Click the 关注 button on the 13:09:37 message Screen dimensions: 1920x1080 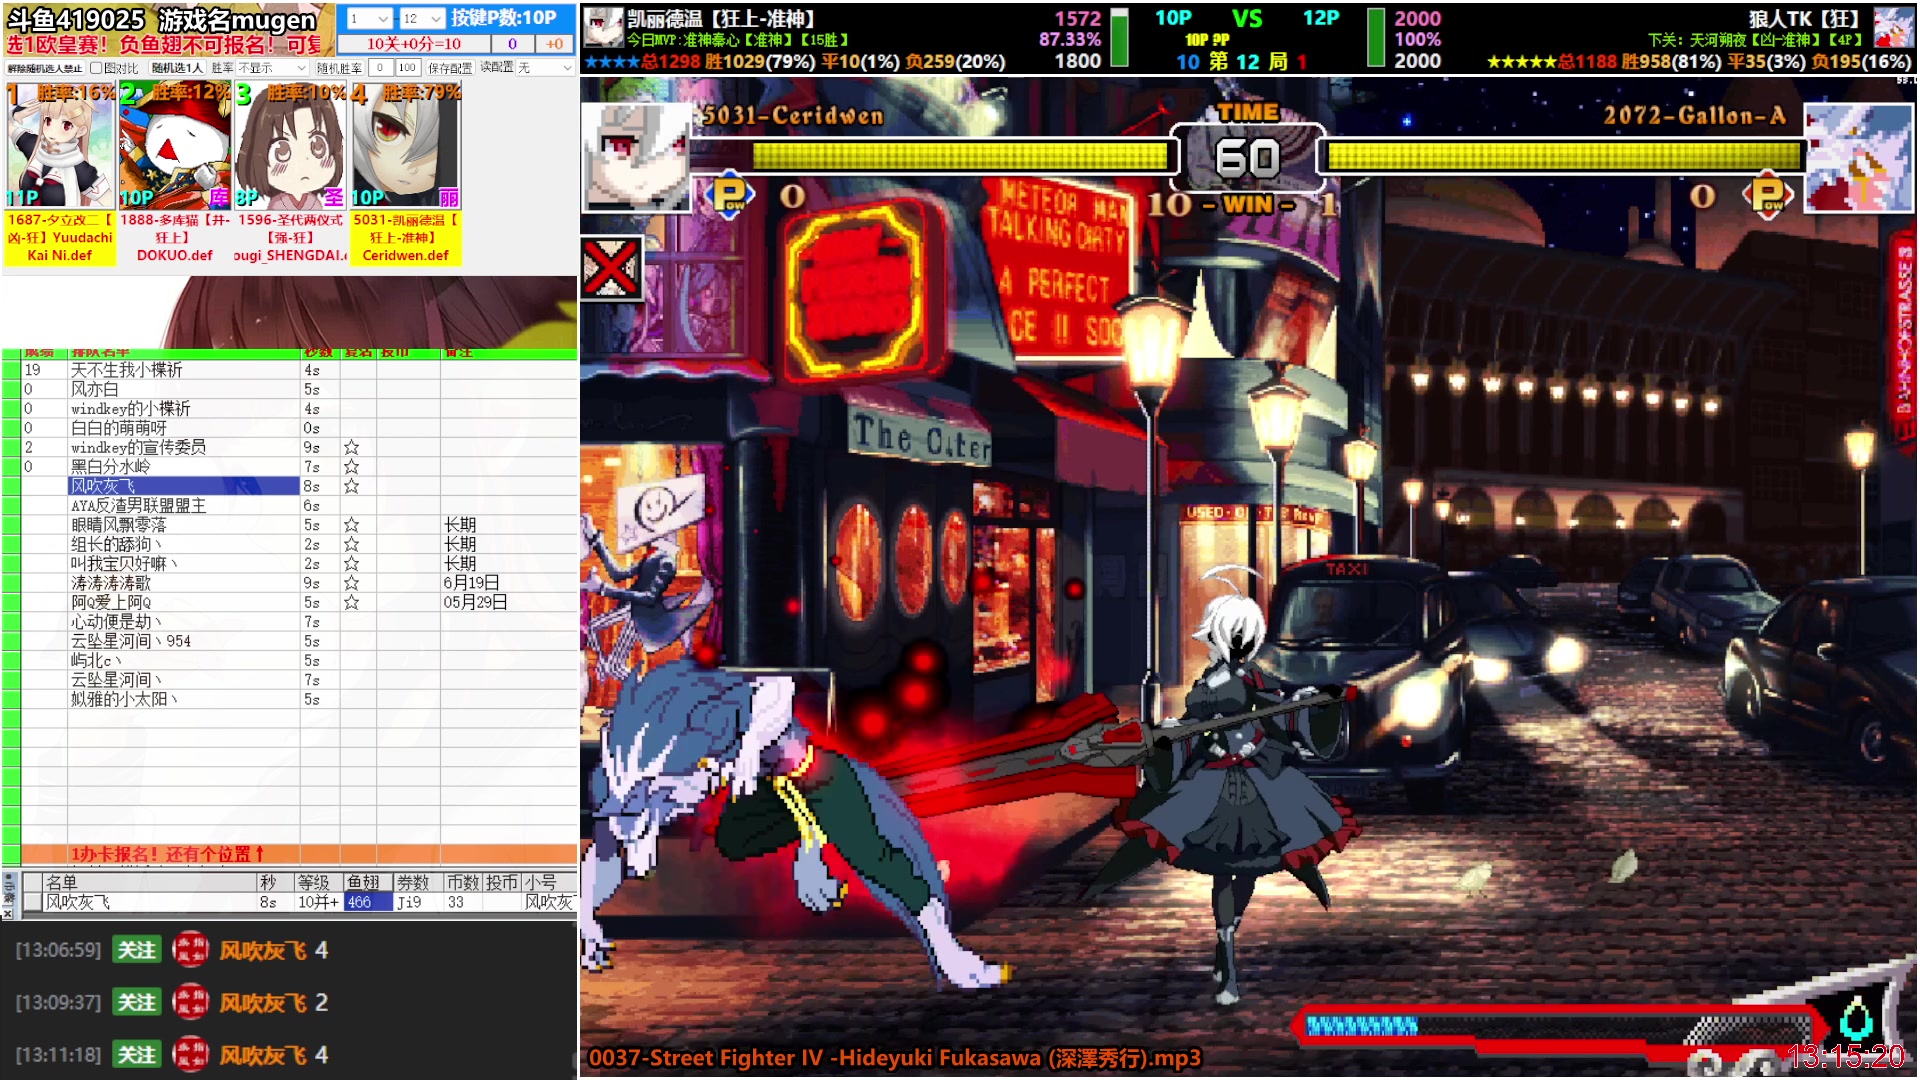pyautogui.click(x=136, y=1002)
